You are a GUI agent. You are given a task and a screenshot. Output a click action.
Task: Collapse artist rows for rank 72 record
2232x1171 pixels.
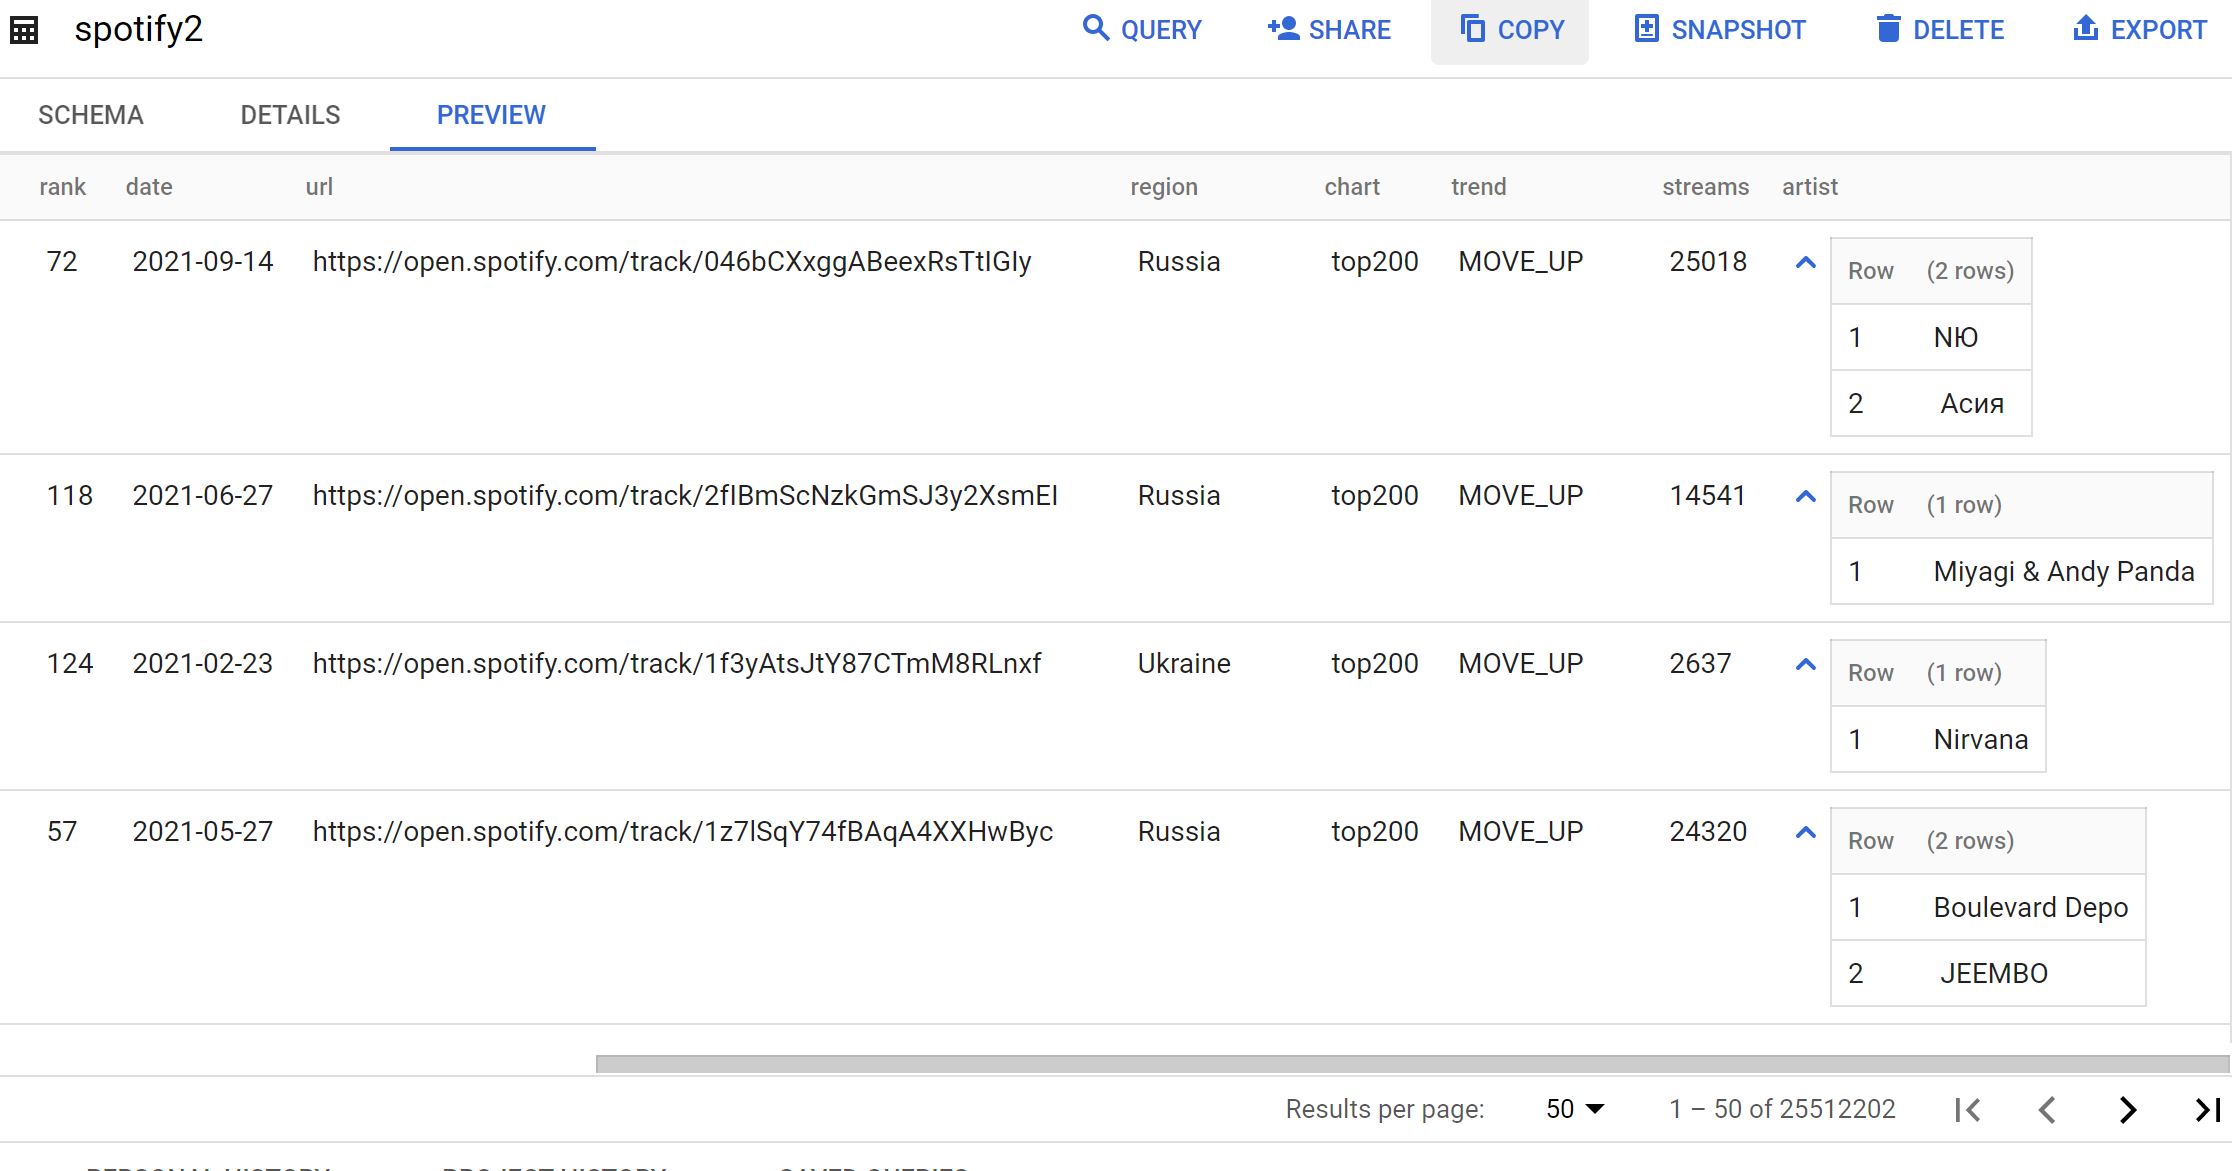tap(1805, 263)
